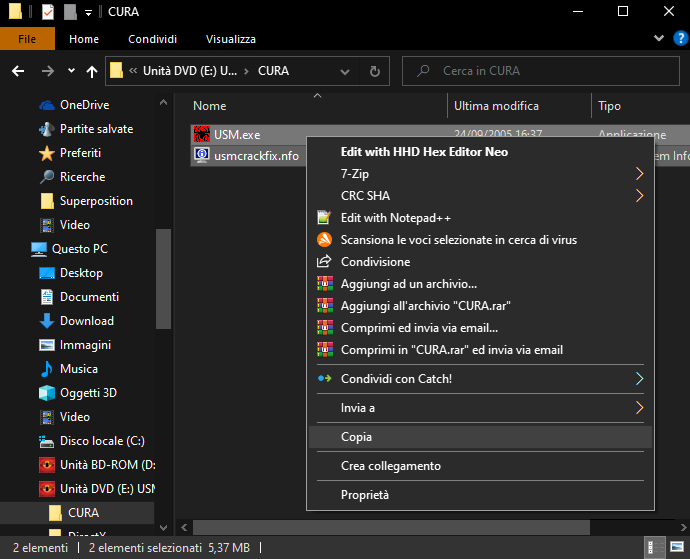The image size is (690, 559).
Task: Click Unità DVD (E:) breadcrumb in address bar
Action: 190,71
